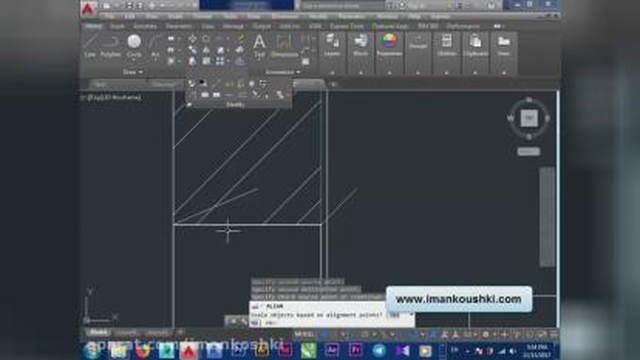The height and width of the screenshot is (360, 640).
Task: Click the viewport controls label at top-left
Action: point(112,98)
